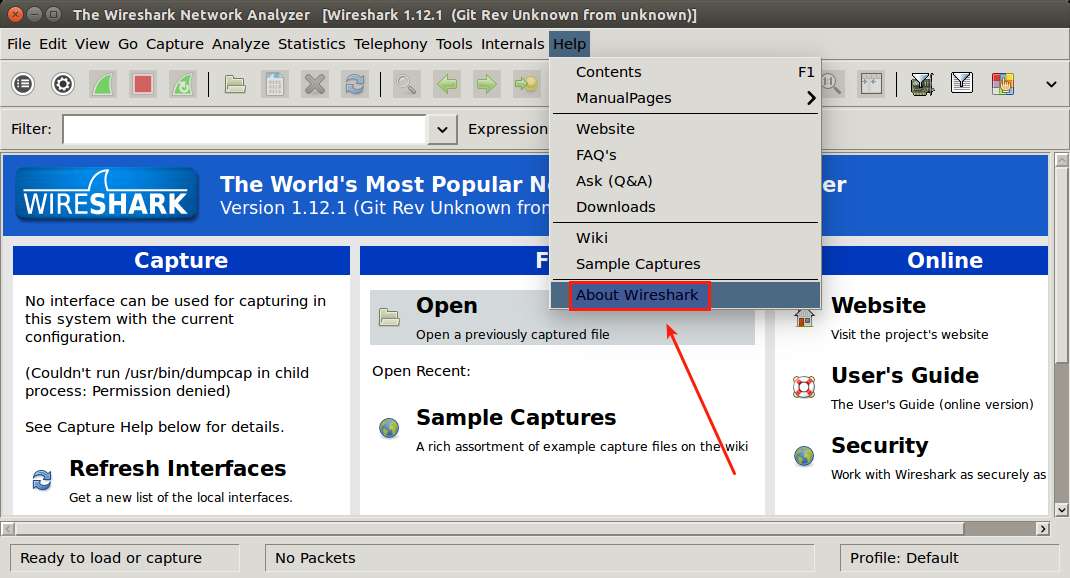1070x578 pixels.
Task: Open the Edit menu
Action: [53, 44]
